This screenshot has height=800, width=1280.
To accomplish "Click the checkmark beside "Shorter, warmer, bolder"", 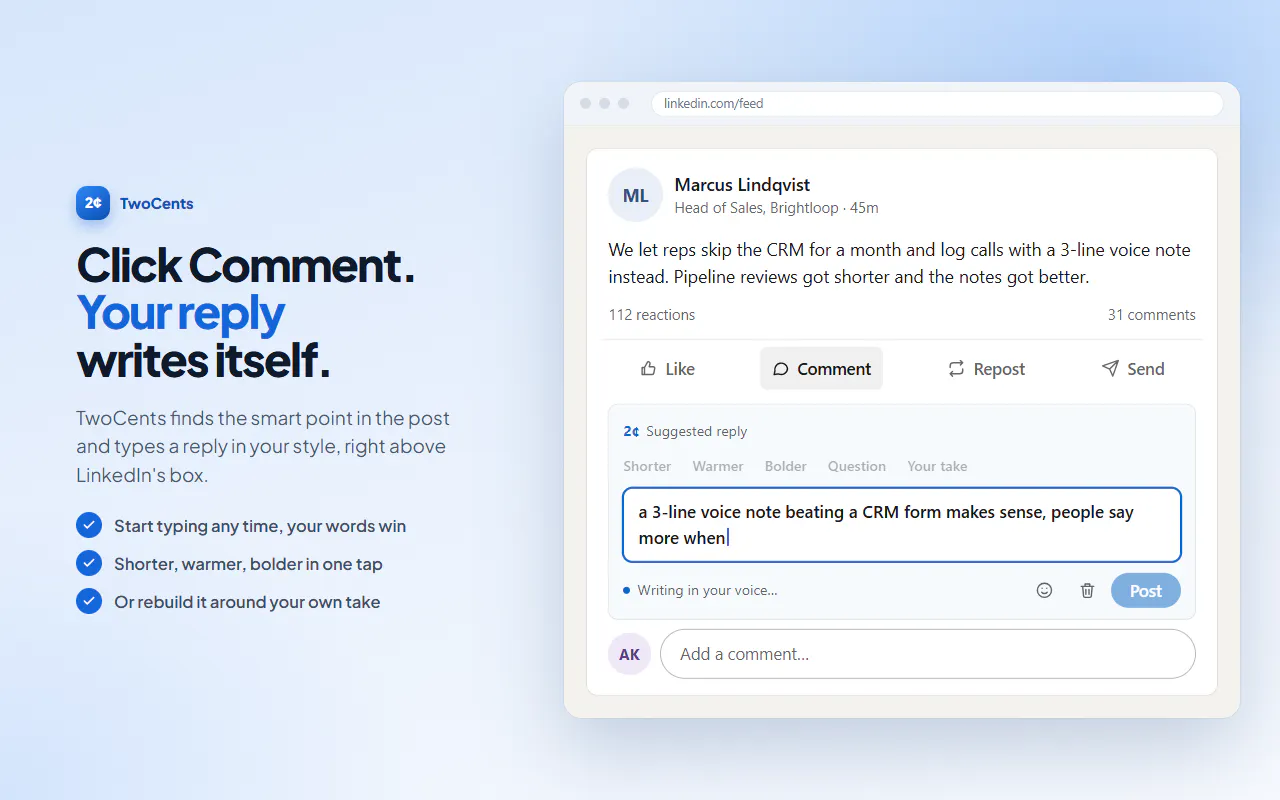I will click(89, 563).
